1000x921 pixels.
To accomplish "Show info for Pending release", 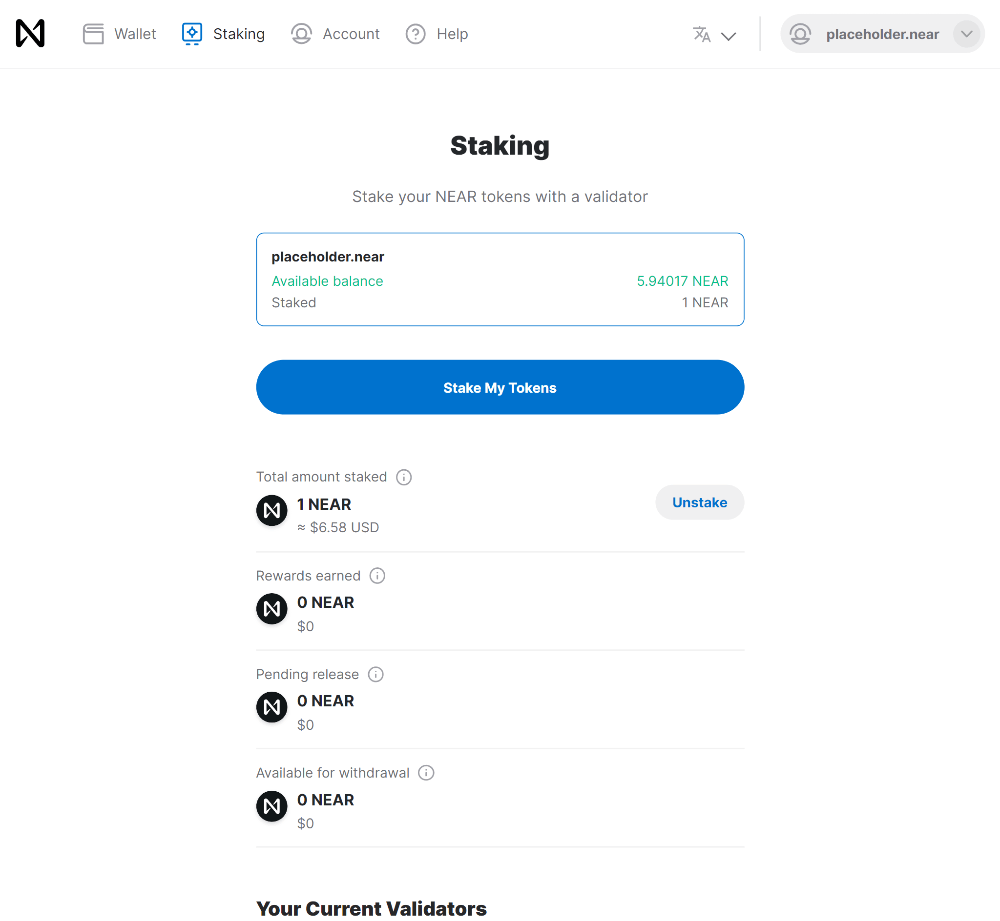I will (x=376, y=675).
